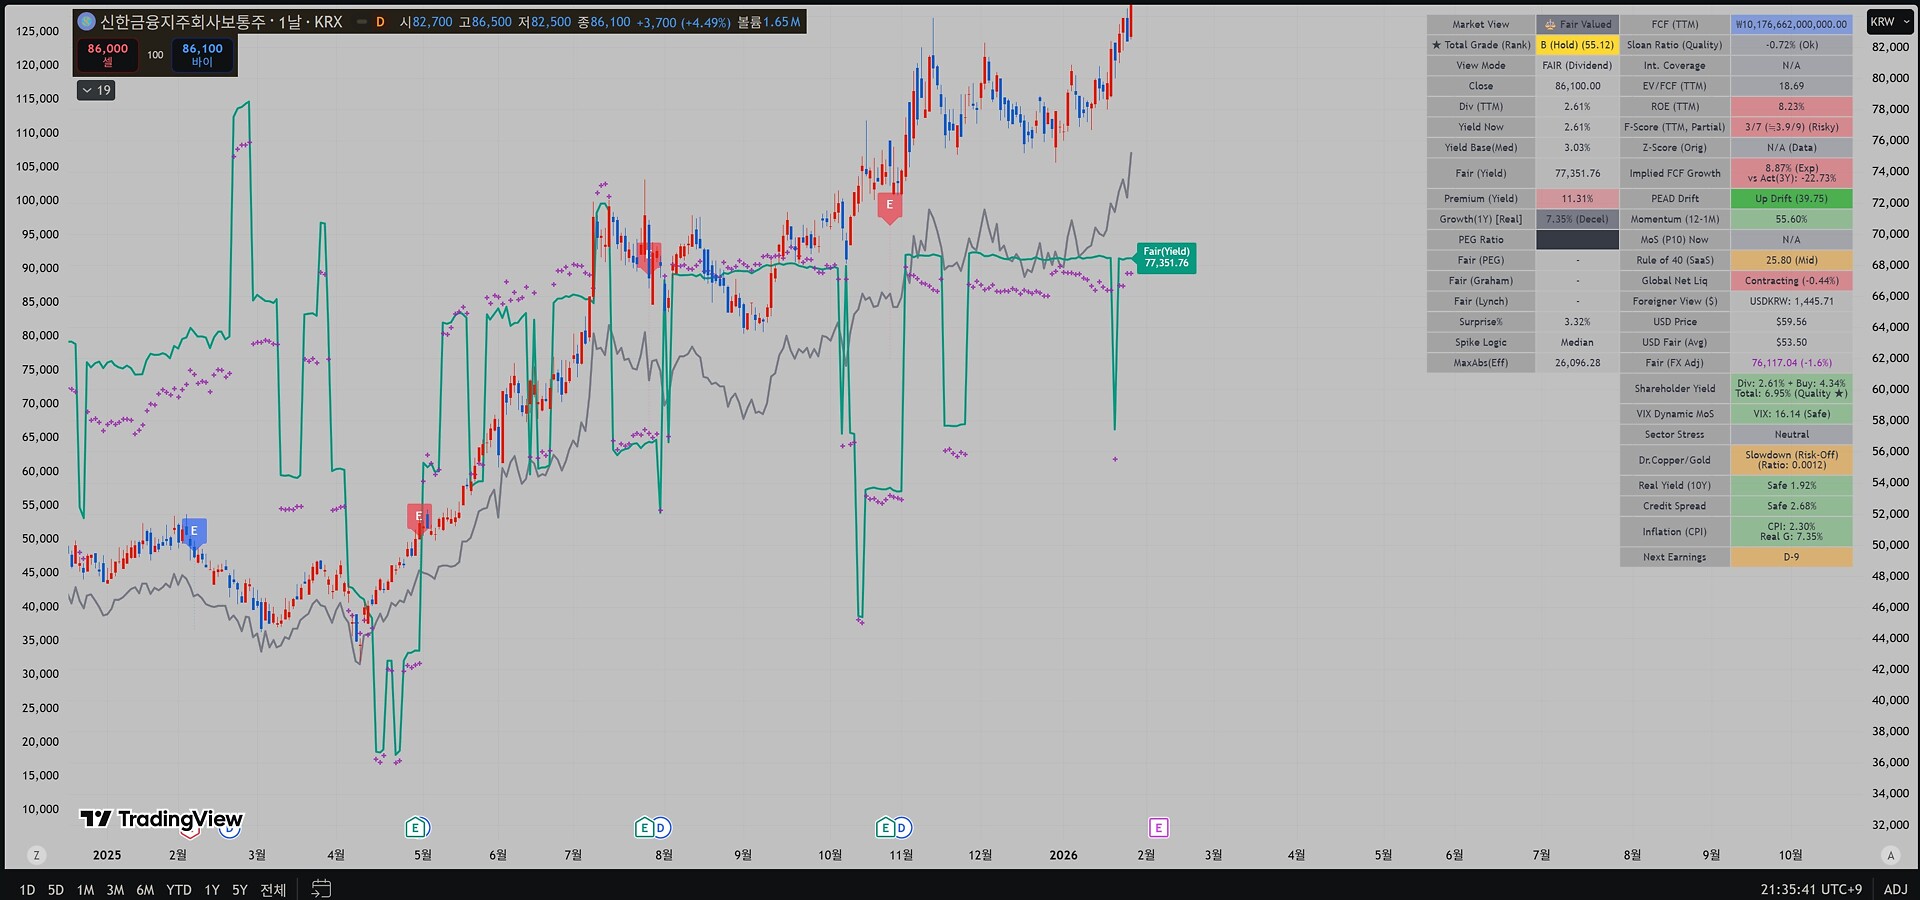The width and height of the screenshot is (1920, 900).
Task: Click the A auto-scale icon
Action: point(1890,855)
